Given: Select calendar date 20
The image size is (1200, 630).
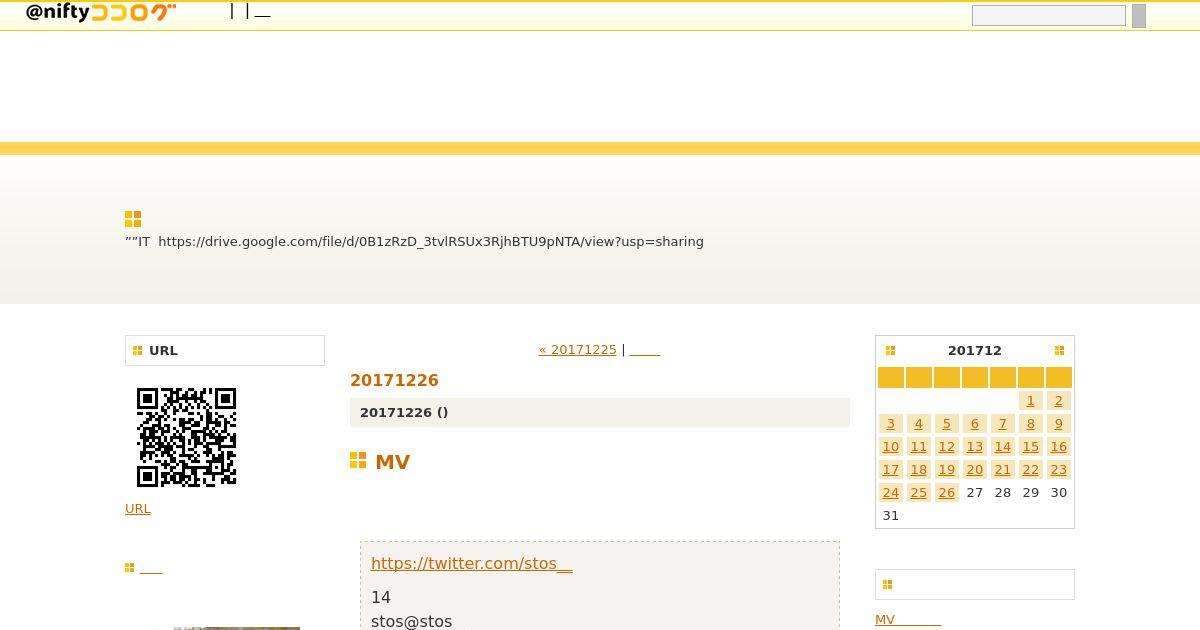Looking at the screenshot, I should click(x=974, y=469).
